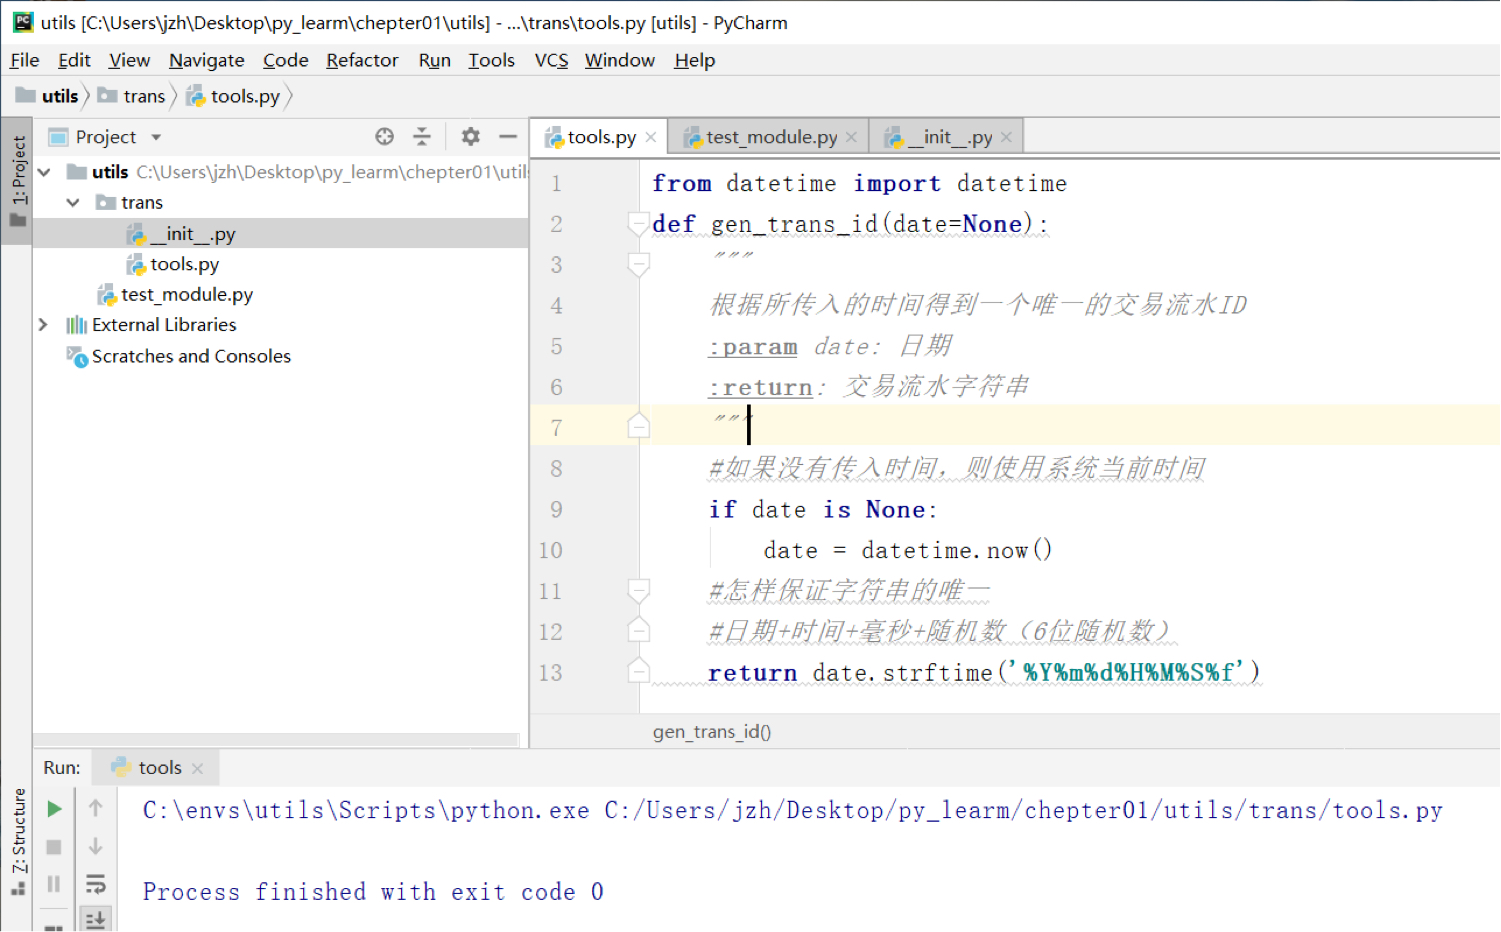This screenshot has height=932, width=1501.
Task: Click the down arrow in Run toolbar
Action: [96, 846]
